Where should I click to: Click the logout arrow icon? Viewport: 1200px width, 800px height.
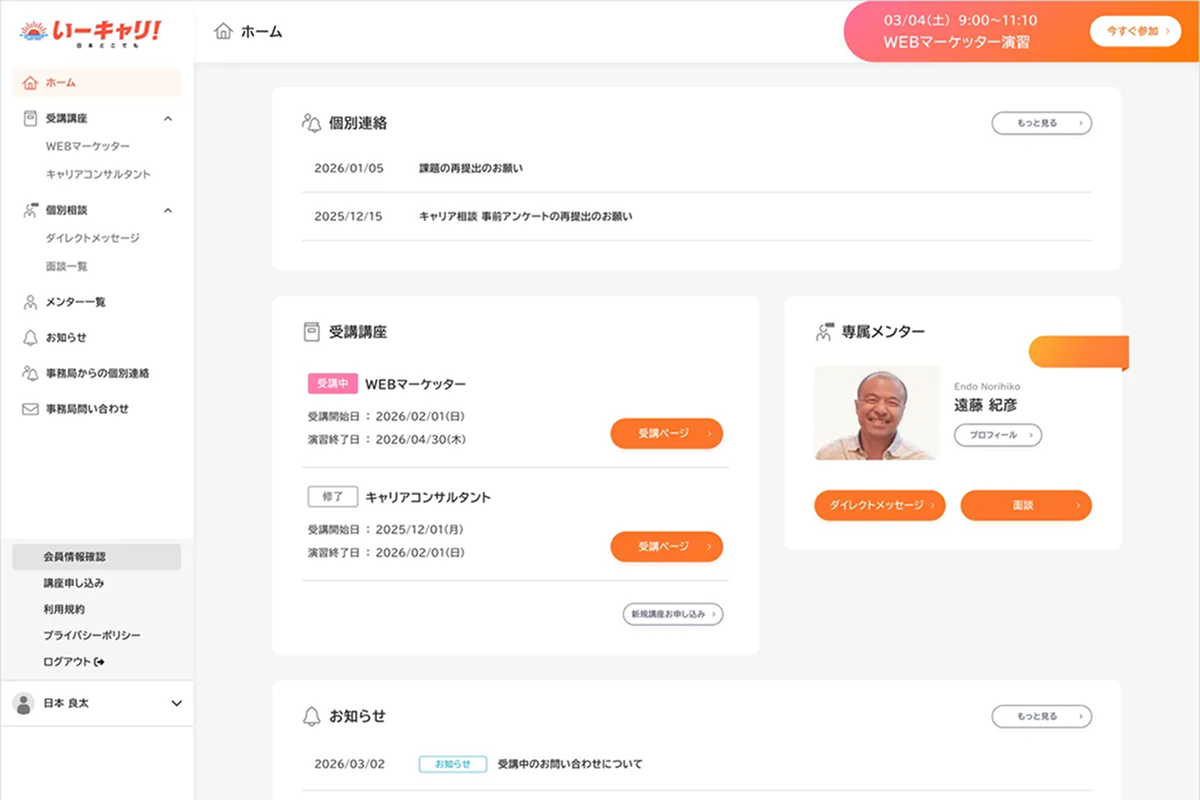pyautogui.click(x=100, y=662)
